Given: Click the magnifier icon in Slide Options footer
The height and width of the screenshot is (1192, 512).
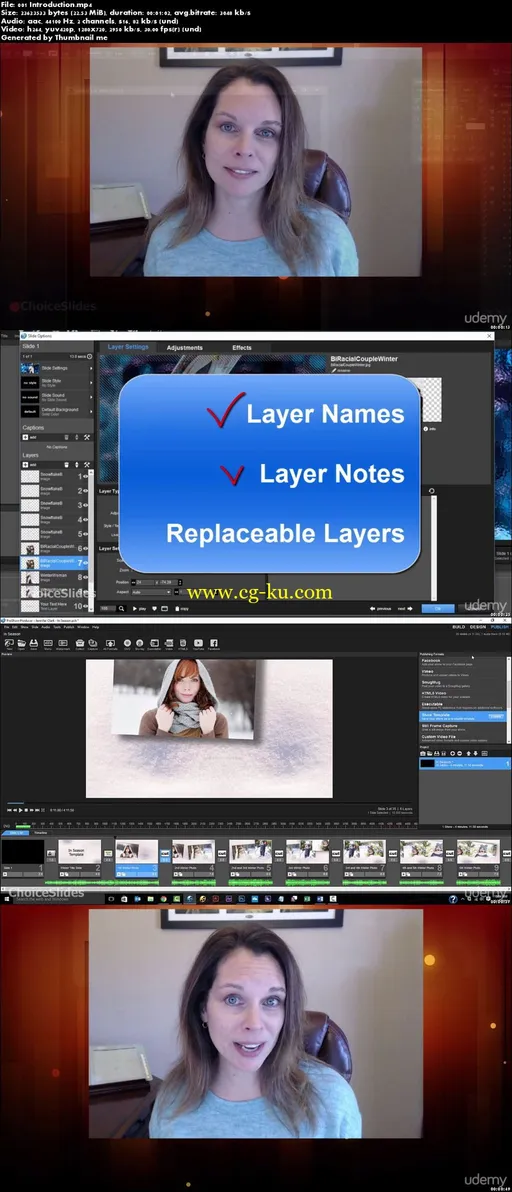Looking at the screenshot, I should point(121,608).
